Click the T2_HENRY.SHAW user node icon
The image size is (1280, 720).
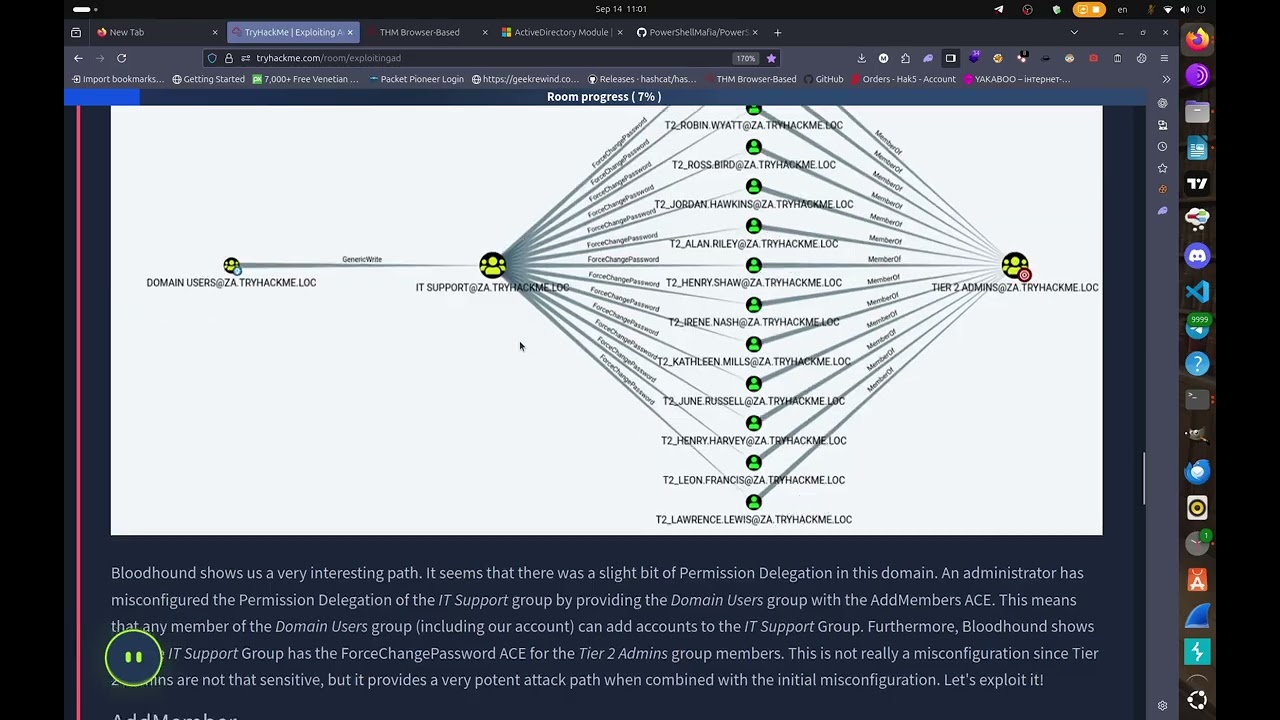coord(753,266)
